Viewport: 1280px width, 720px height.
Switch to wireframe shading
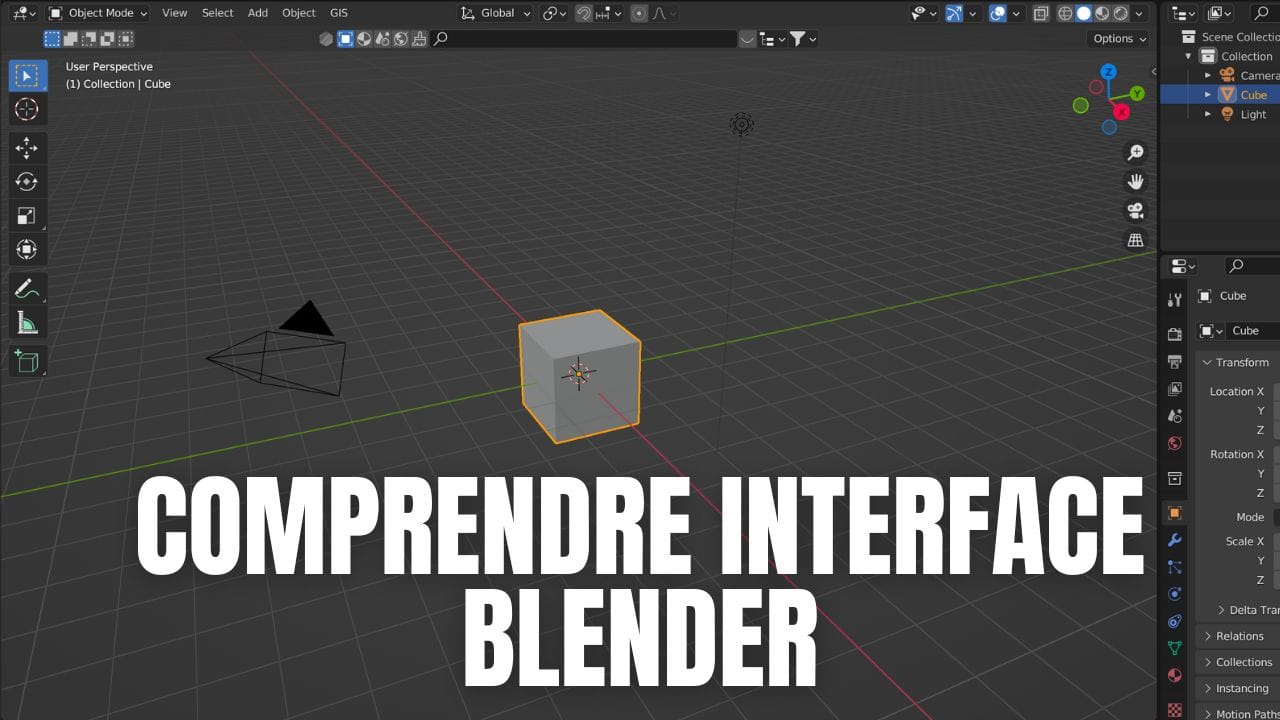[x=1065, y=13]
